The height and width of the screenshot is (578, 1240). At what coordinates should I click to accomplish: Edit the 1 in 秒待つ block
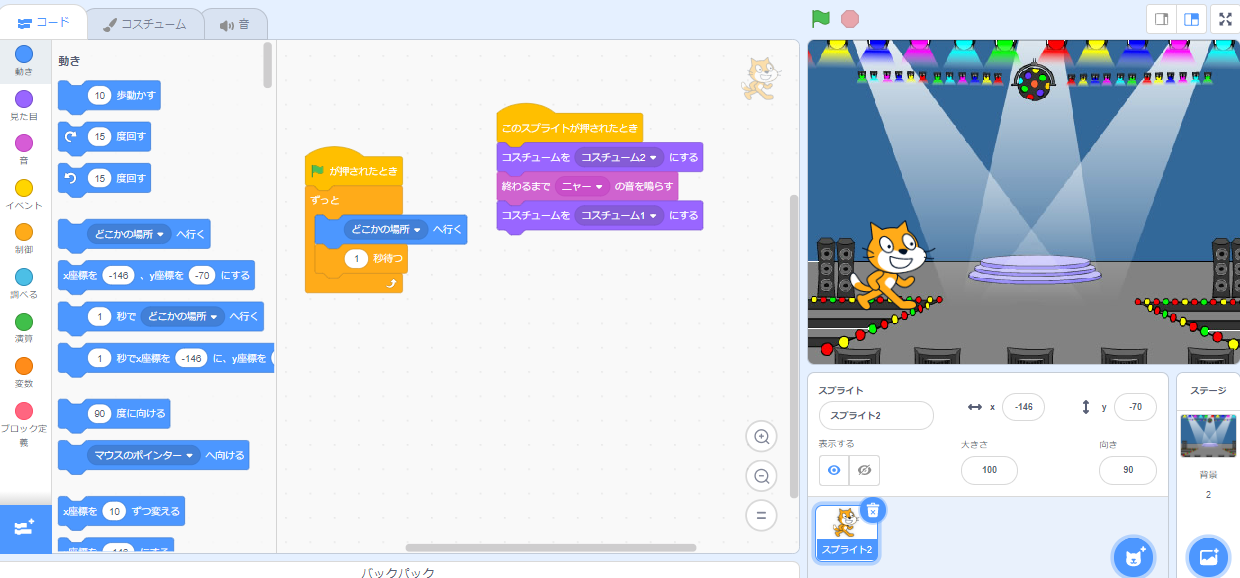(357, 259)
